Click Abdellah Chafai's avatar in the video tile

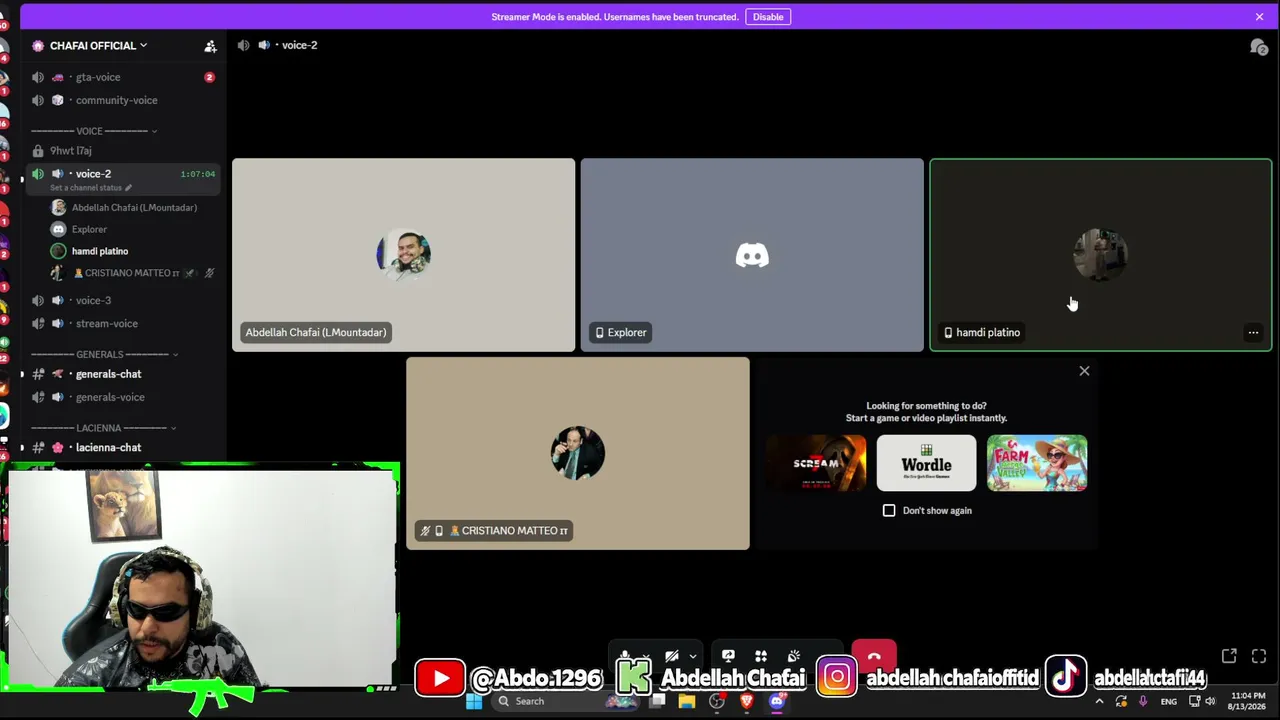pyautogui.click(x=403, y=255)
